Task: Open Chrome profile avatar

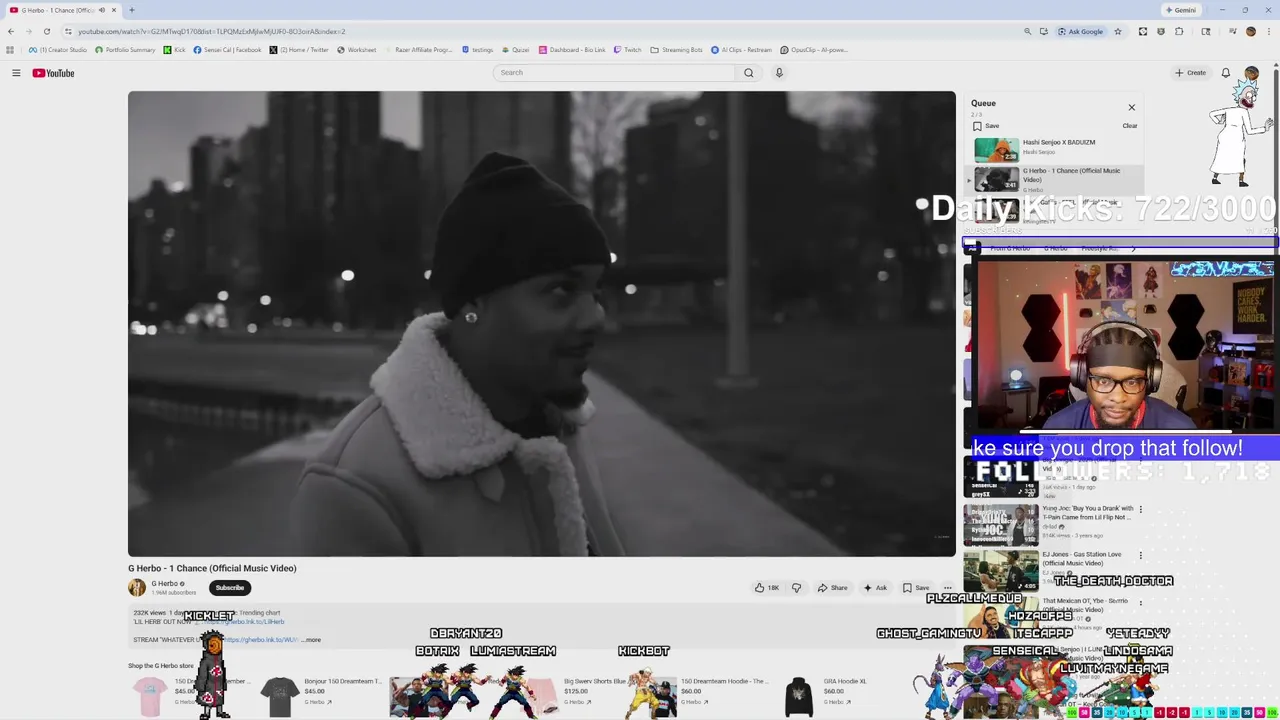Action: point(1250,31)
